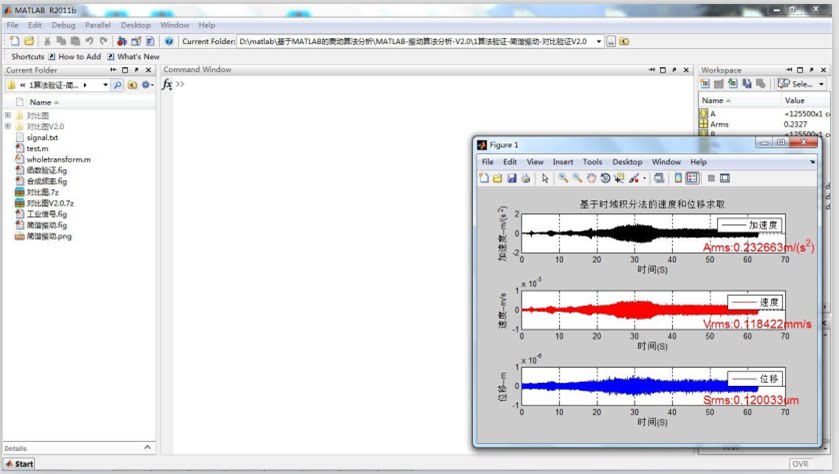Select the Edit Plot arrow tool
This screenshot has width=839, height=474.
click(x=545, y=178)
